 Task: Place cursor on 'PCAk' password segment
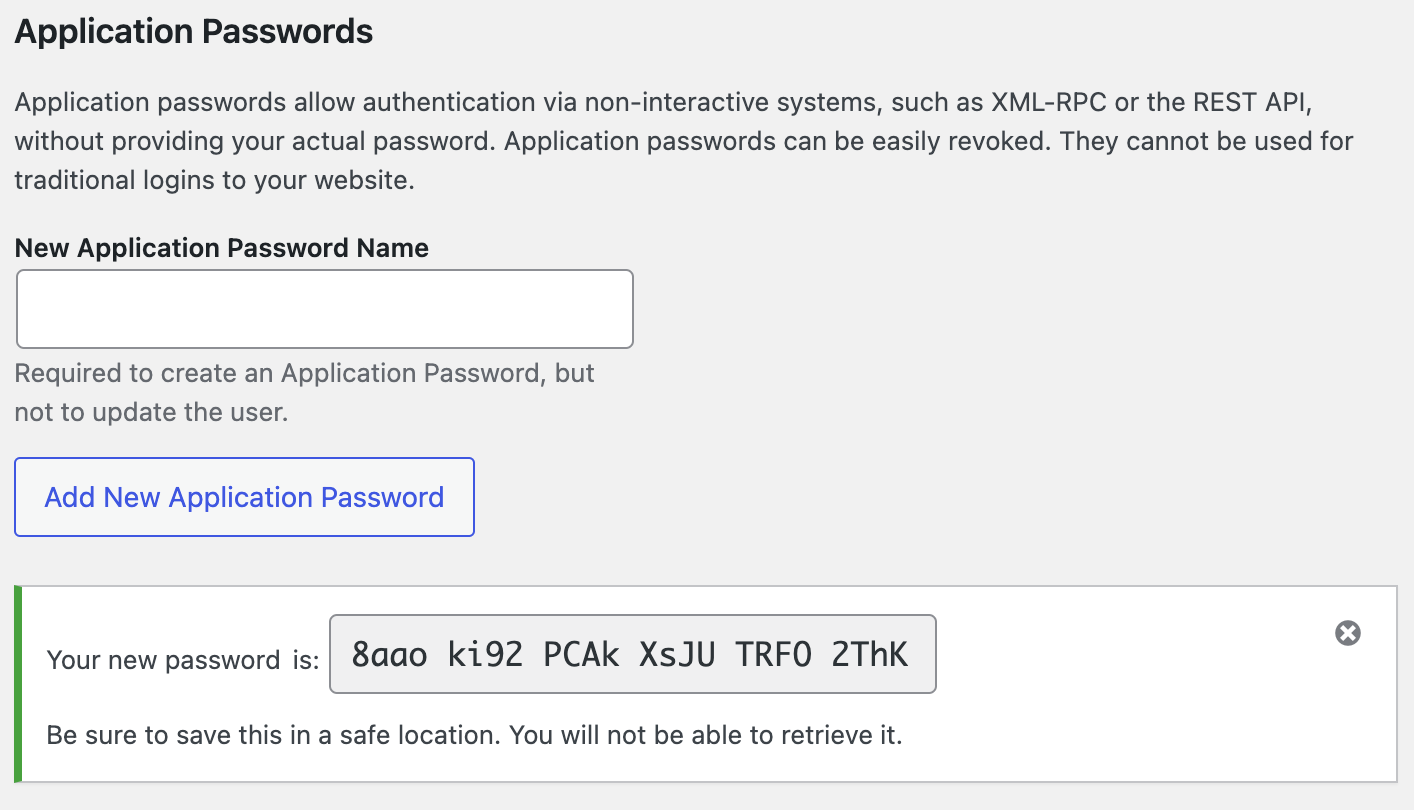pos(582,654)
